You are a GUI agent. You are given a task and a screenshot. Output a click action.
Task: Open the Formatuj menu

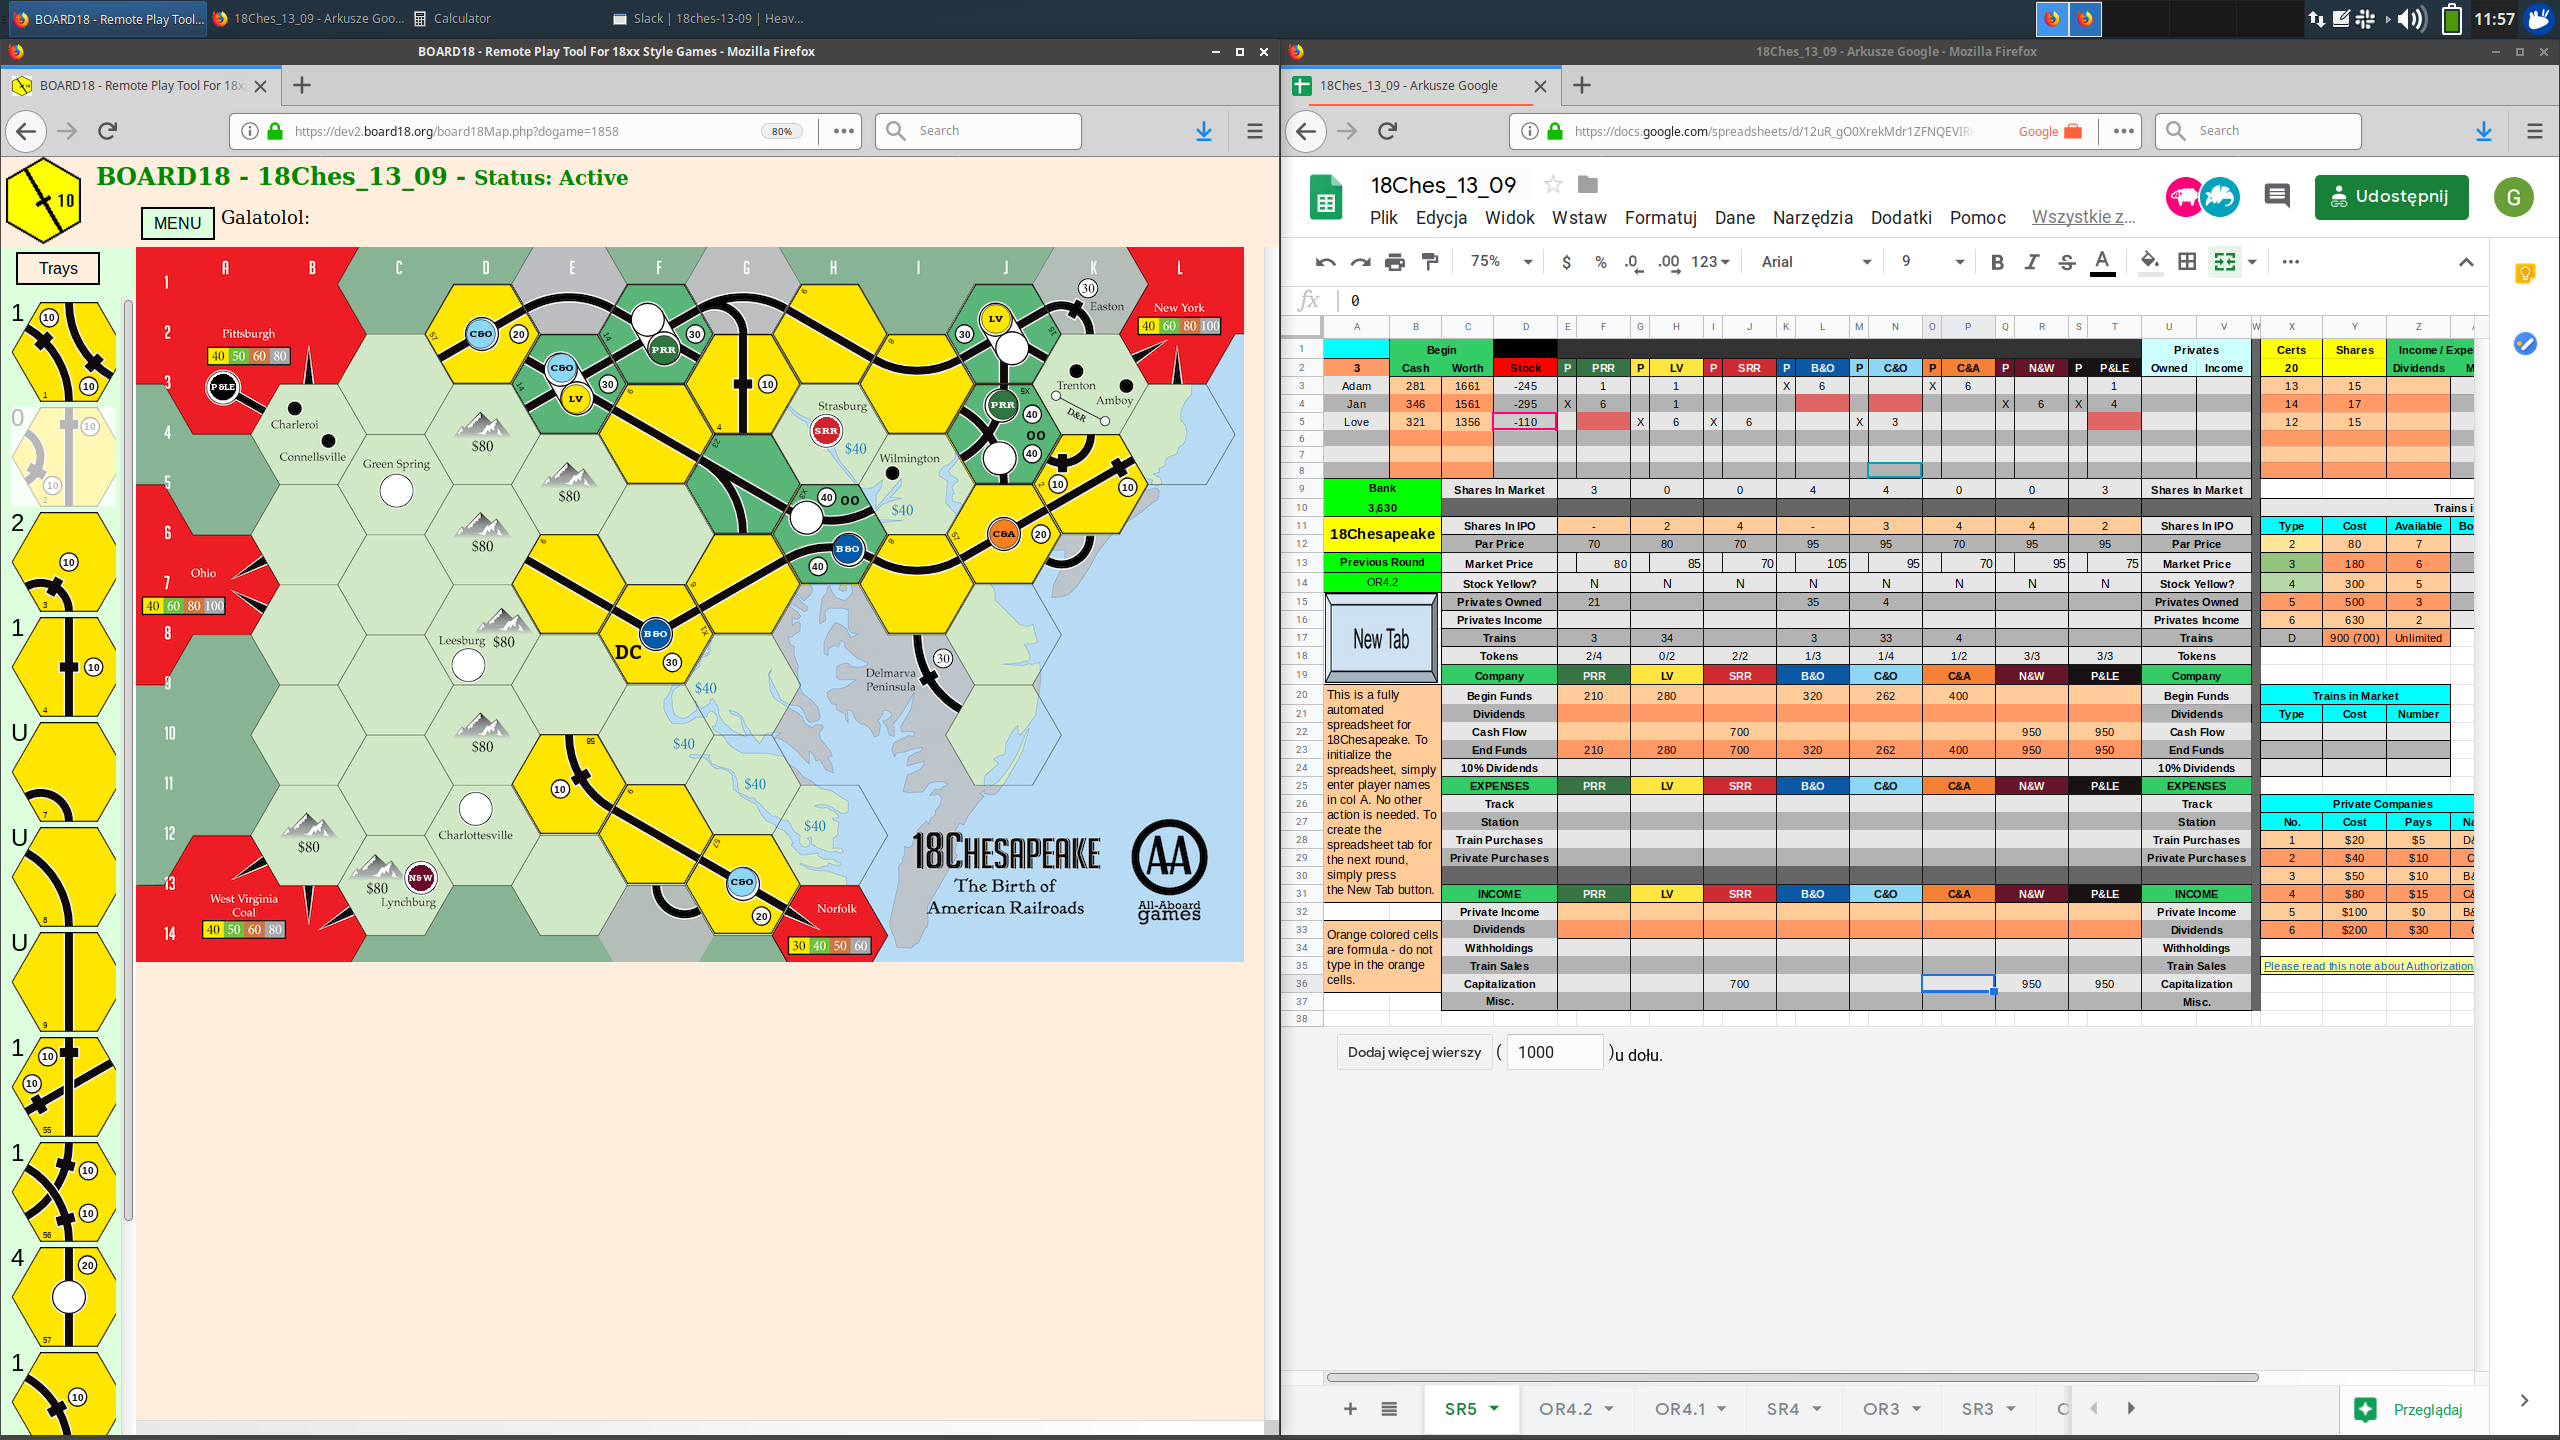point(1661,217)
